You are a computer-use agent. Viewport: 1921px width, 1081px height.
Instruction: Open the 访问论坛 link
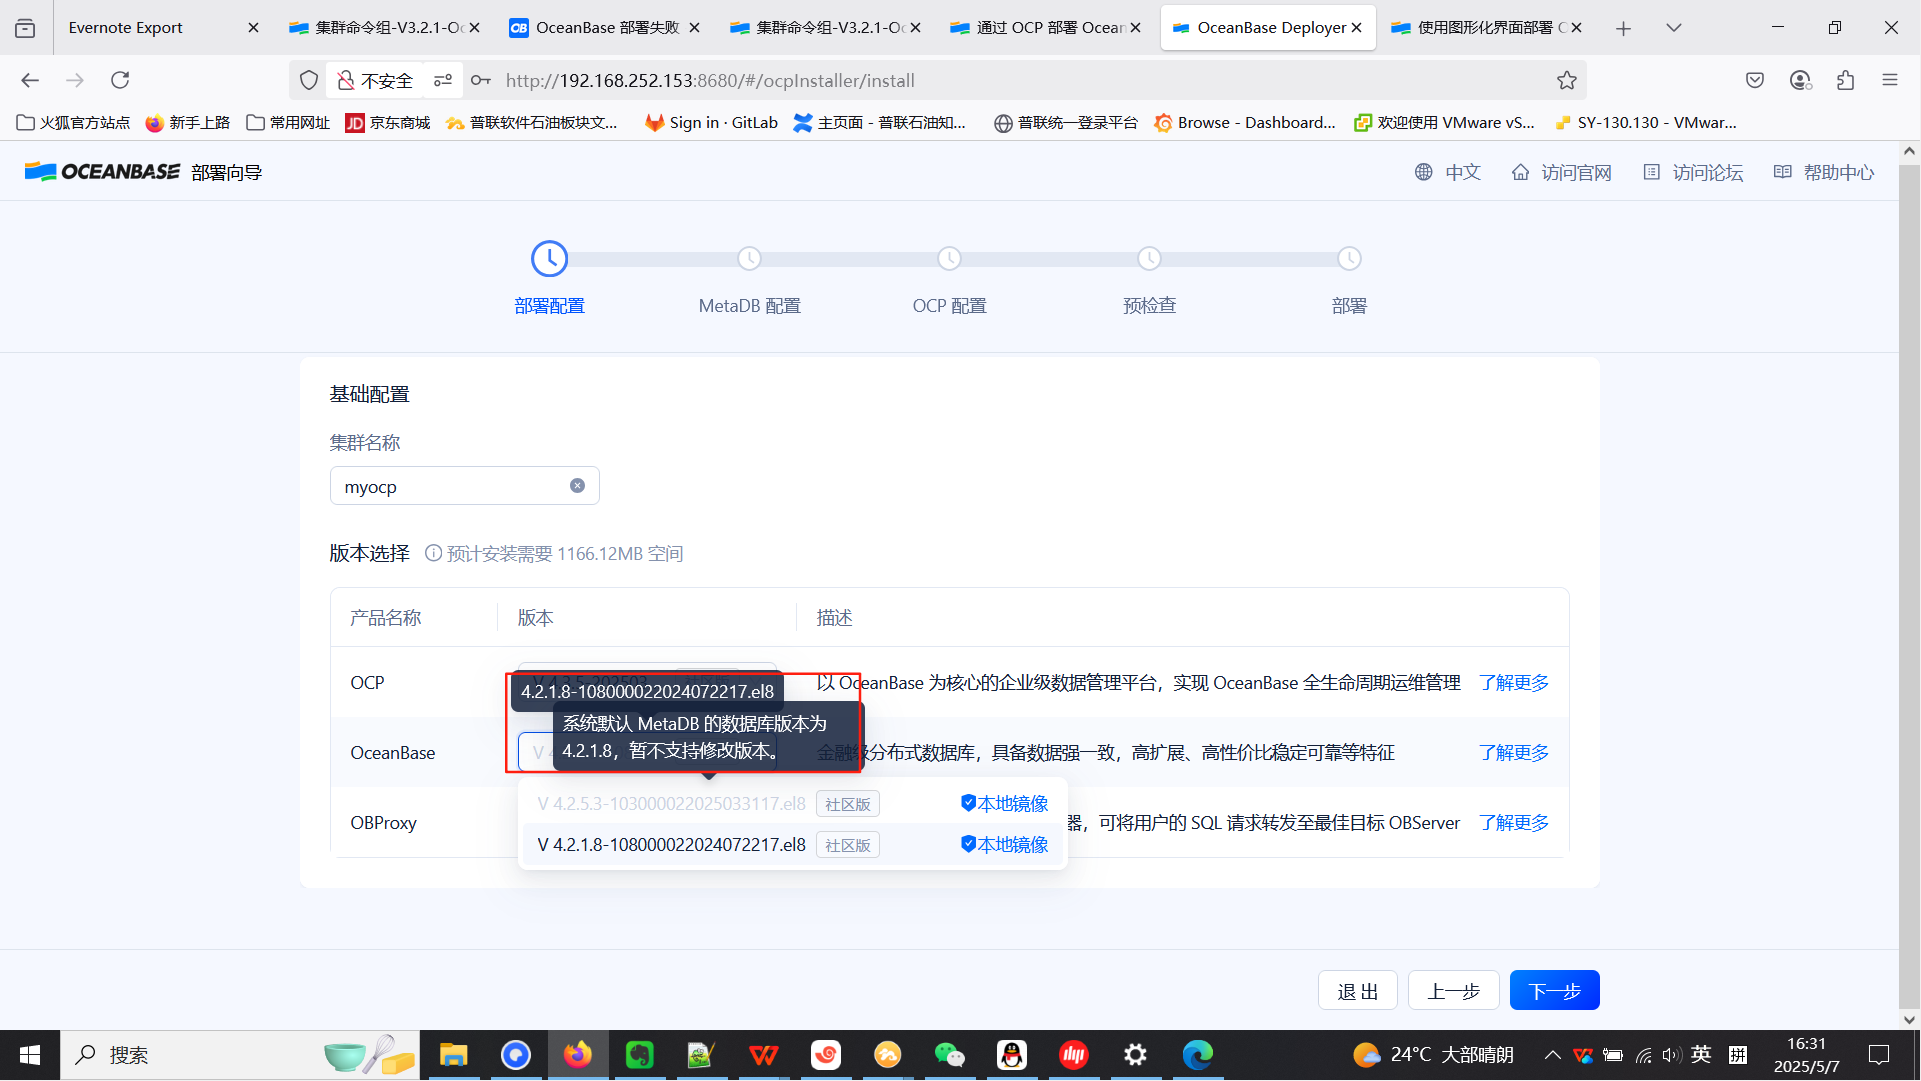(x=1693, y=172)
